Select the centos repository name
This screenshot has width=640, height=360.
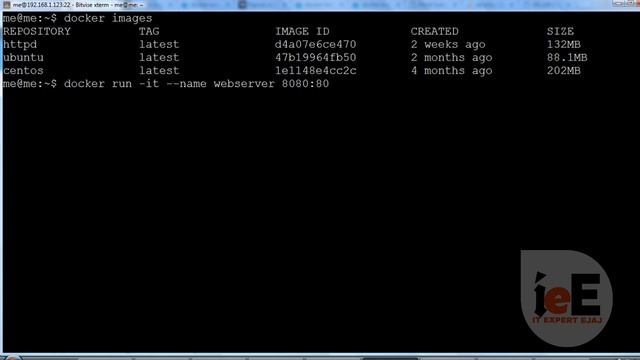pos(23,71)
